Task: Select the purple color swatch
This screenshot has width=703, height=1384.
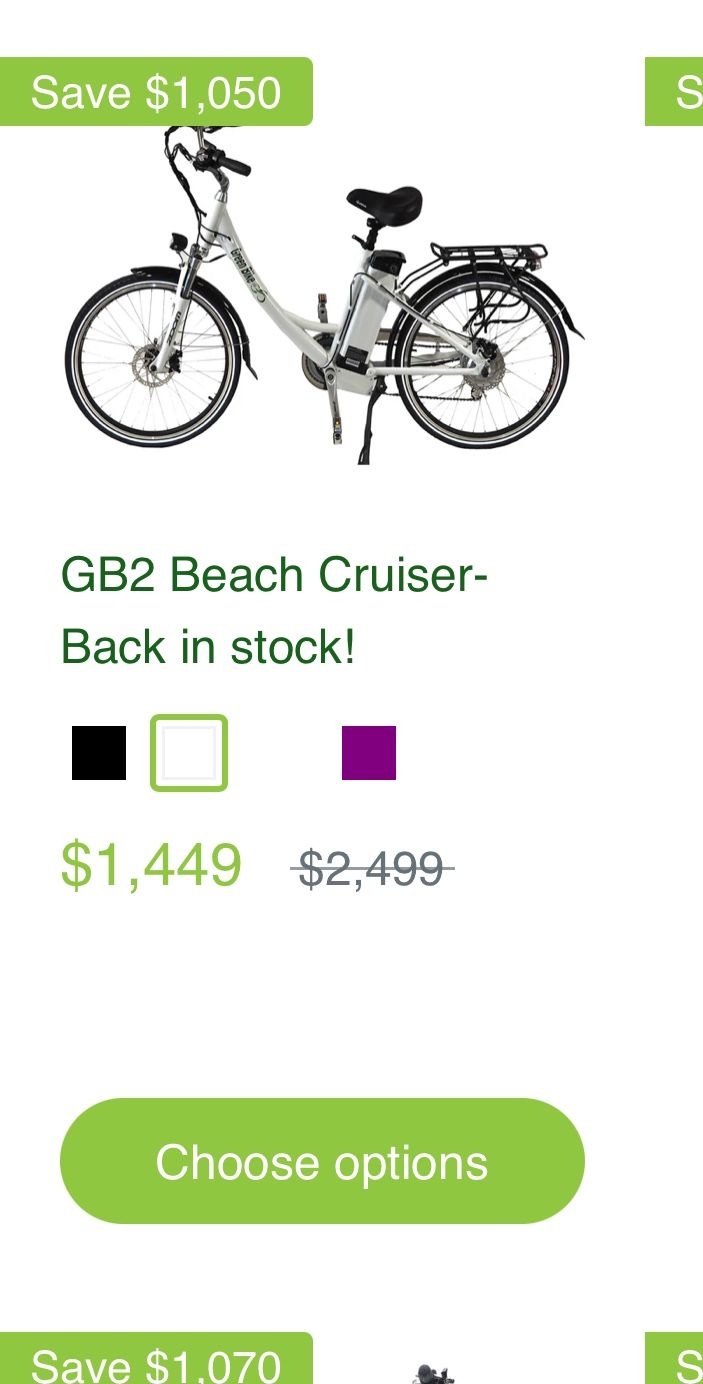Action: click(368, 753)
